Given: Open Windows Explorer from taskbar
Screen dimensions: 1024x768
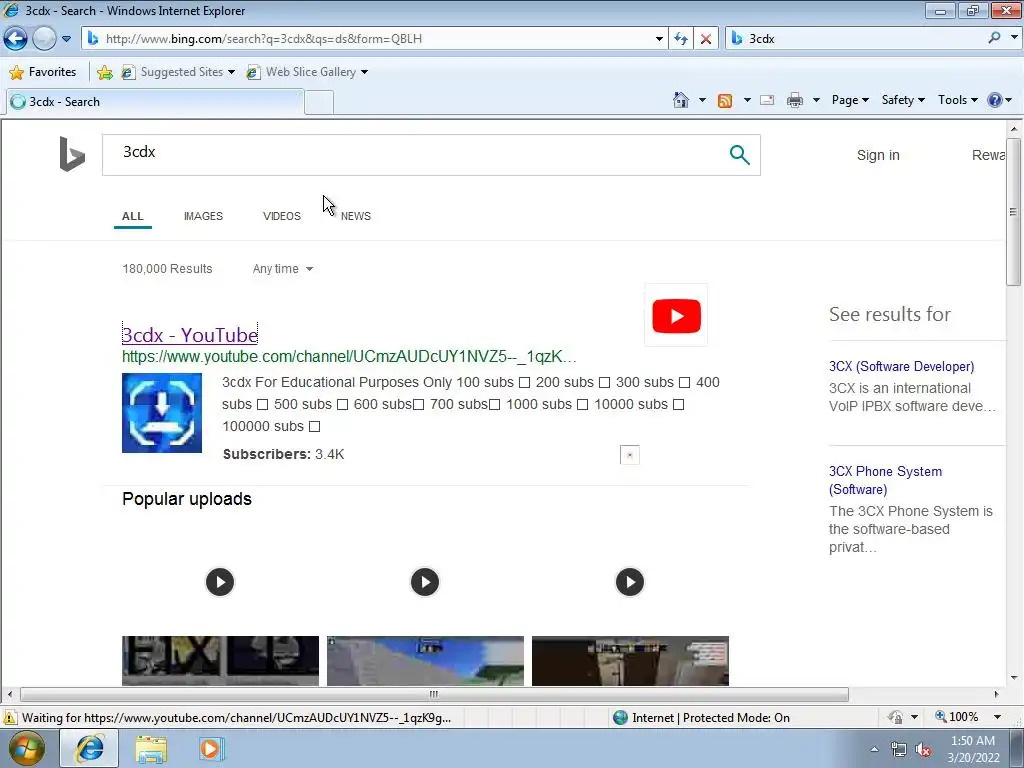Looking at the screenshot, I should [151, 749].
